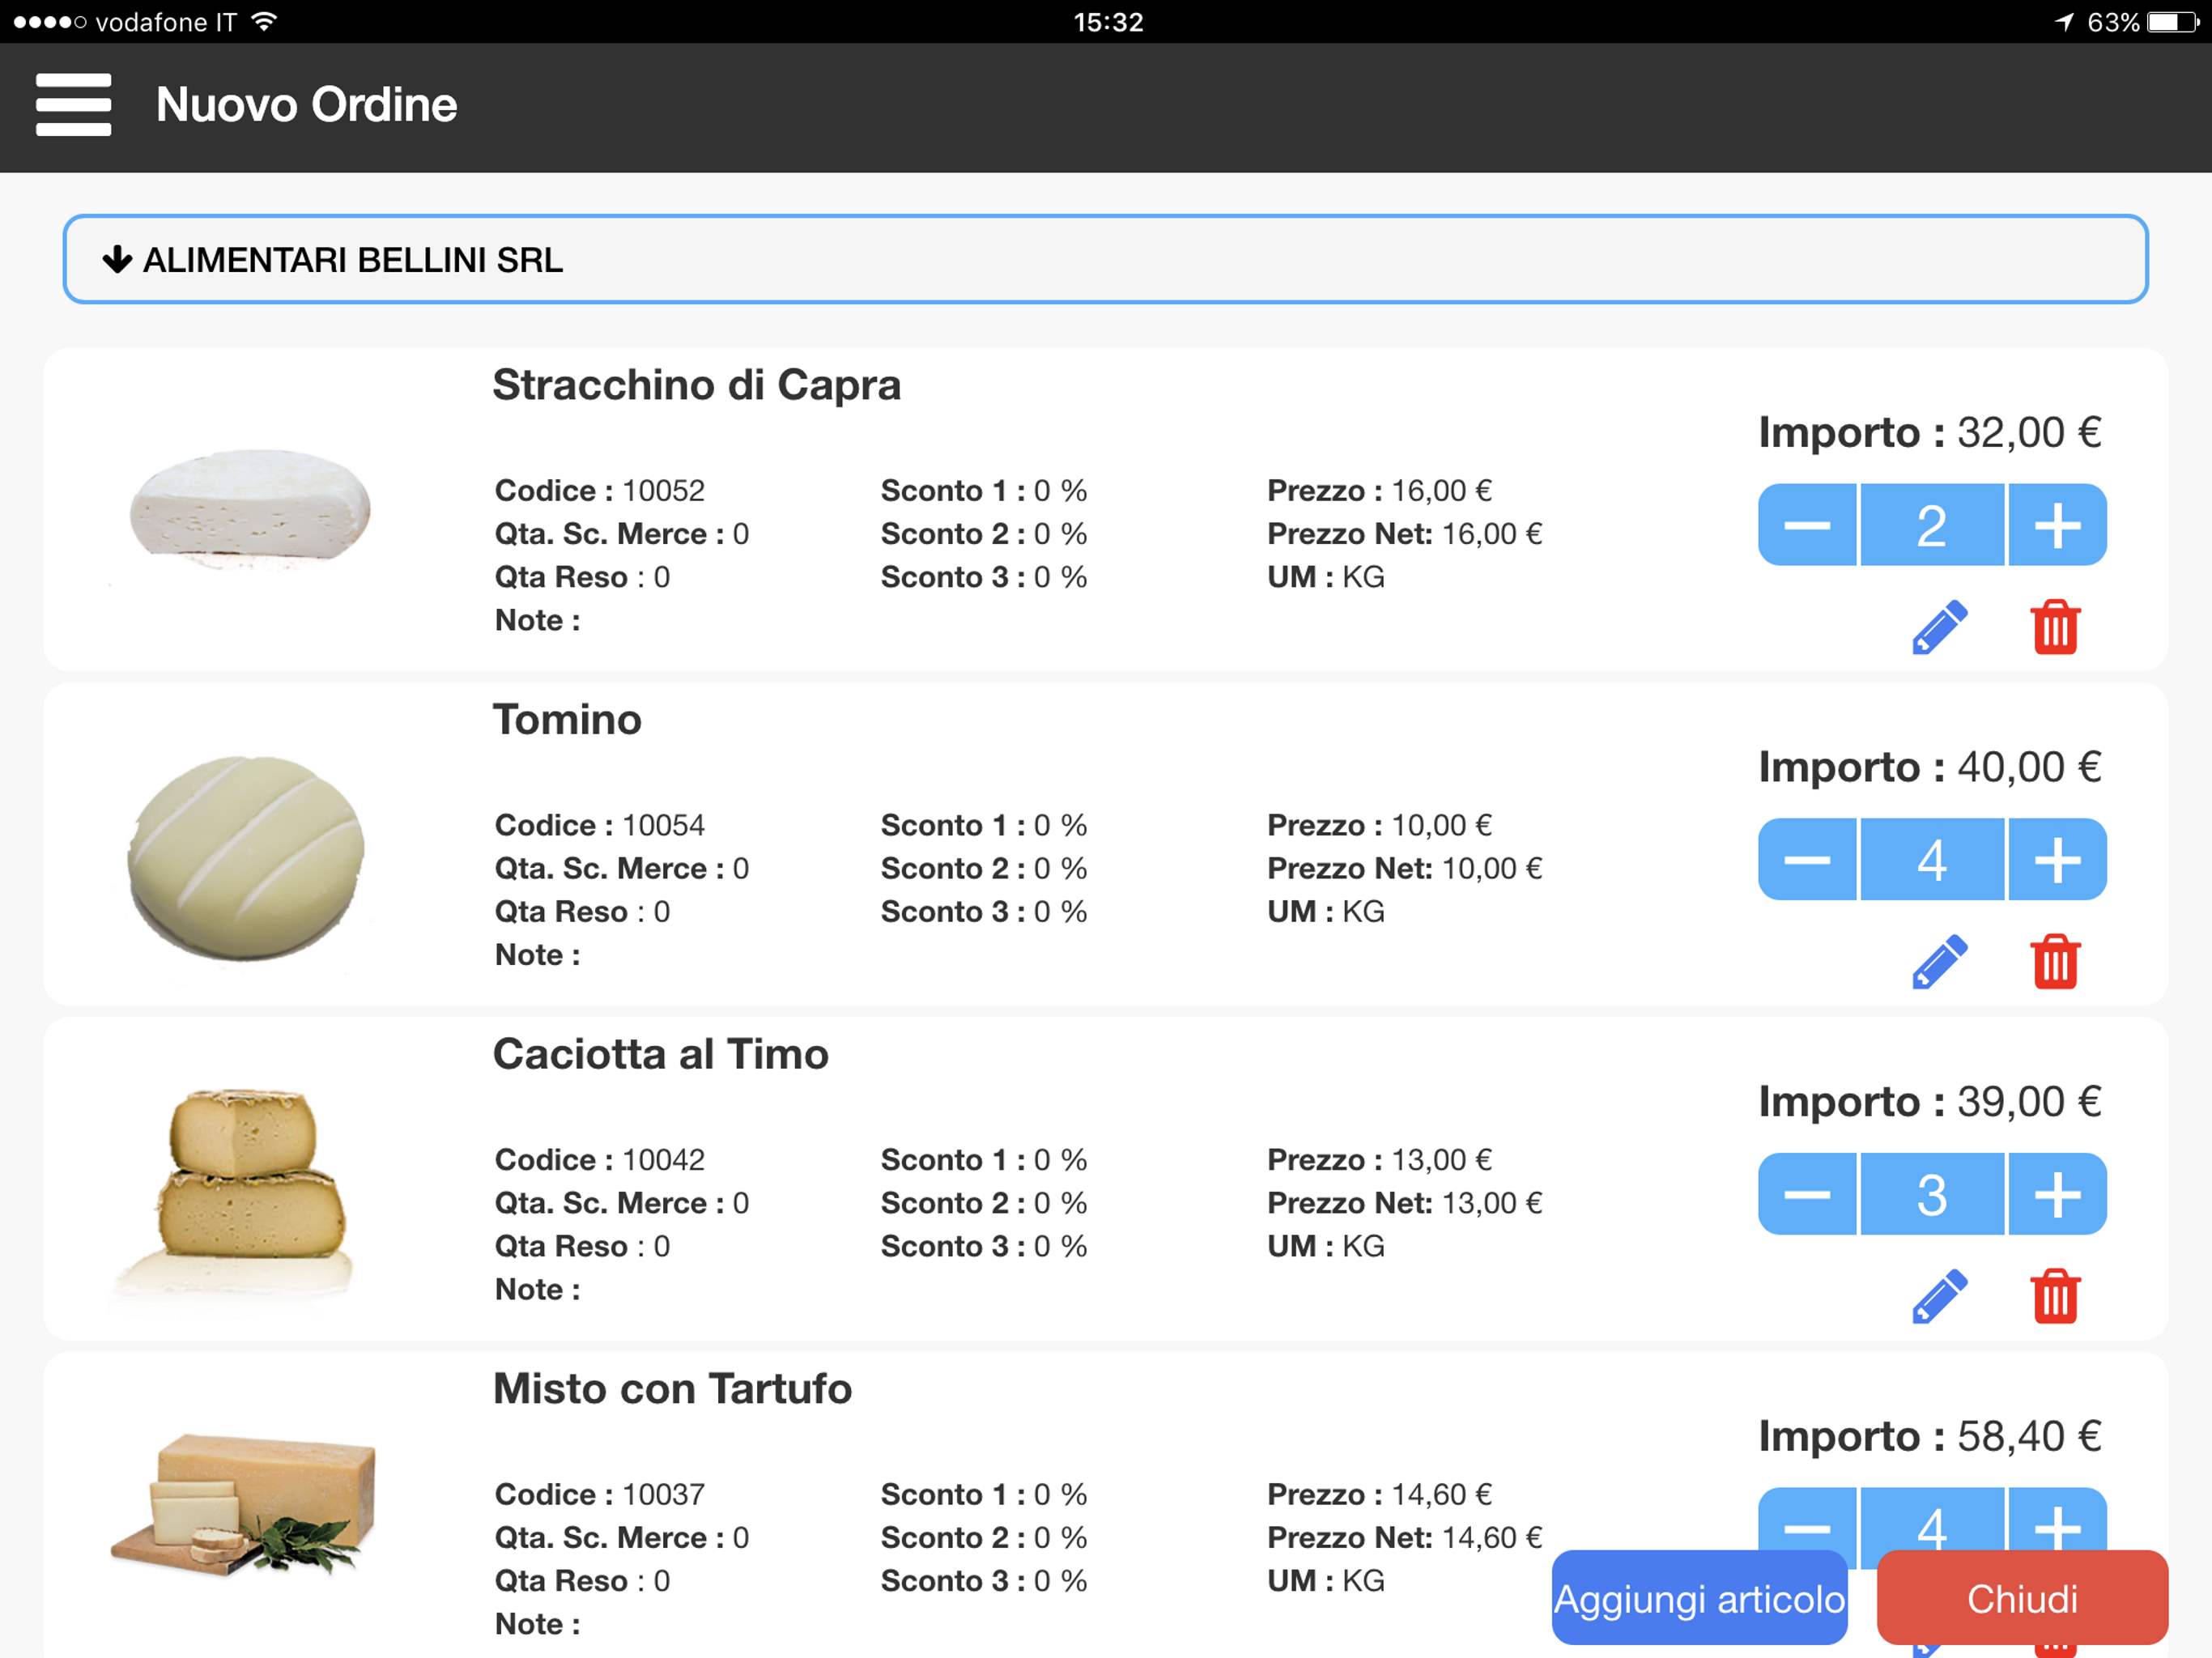Viewport: 2212px width, 1658px height.
Task: Delete the Tomino item with trash icon
Action: click(2055, 962)
